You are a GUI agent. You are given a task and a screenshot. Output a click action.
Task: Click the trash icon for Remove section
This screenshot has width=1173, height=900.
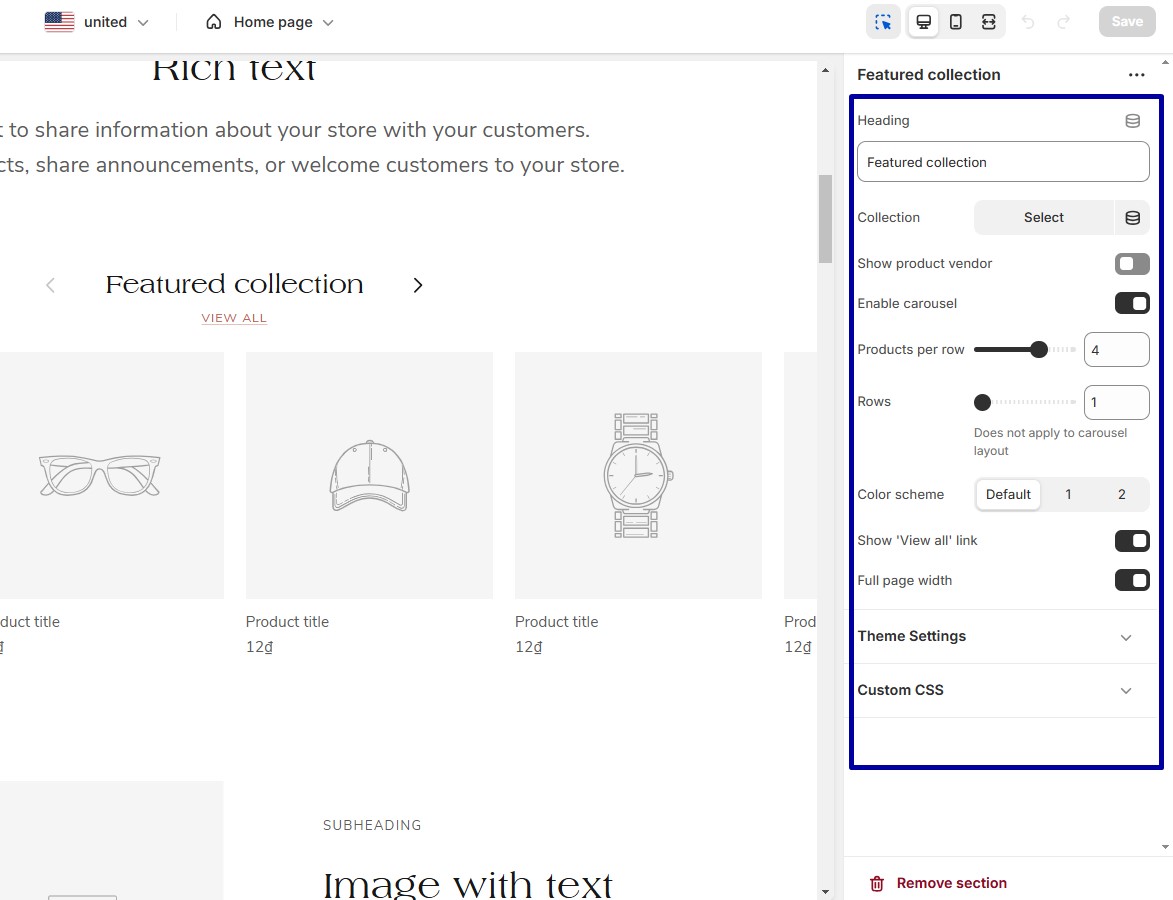click(877, 884)
